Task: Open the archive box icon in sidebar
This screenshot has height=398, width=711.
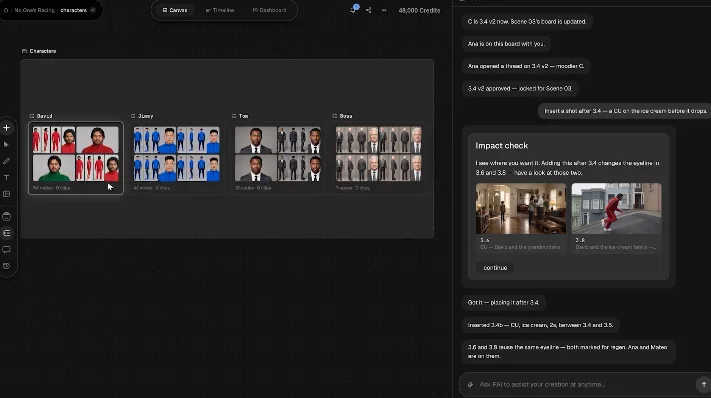Action: [6, 217]
